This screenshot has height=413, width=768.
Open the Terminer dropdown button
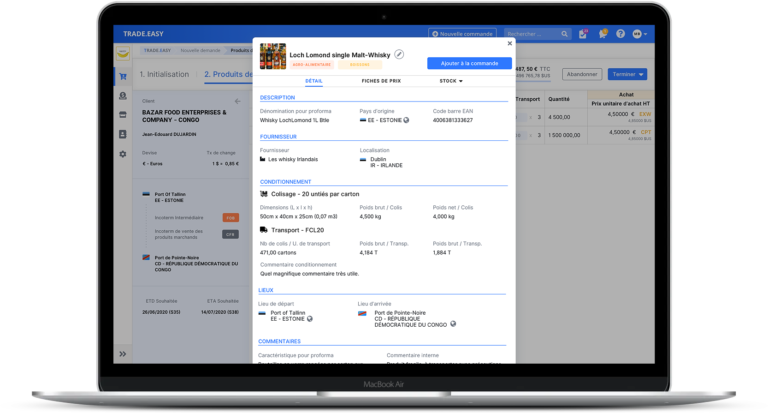coord(627,74)
